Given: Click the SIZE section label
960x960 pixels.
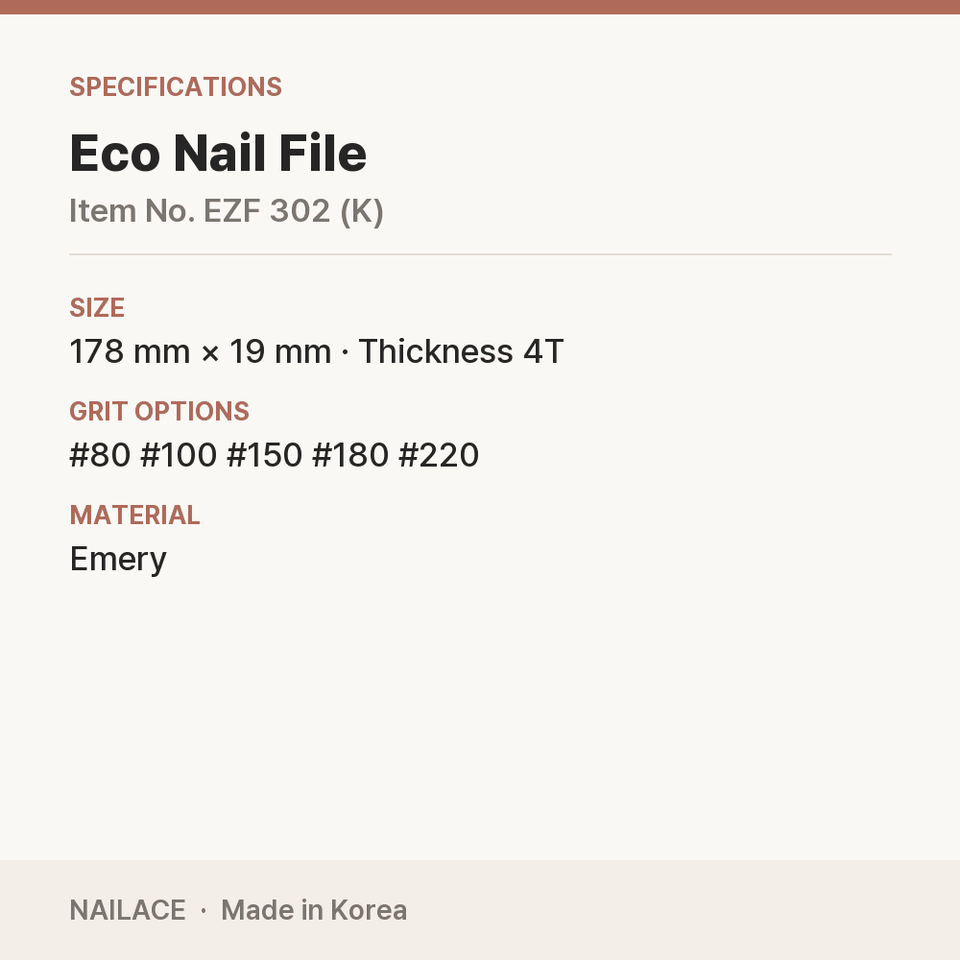Looking at the screenshot, I should click(x=97, y=307).
